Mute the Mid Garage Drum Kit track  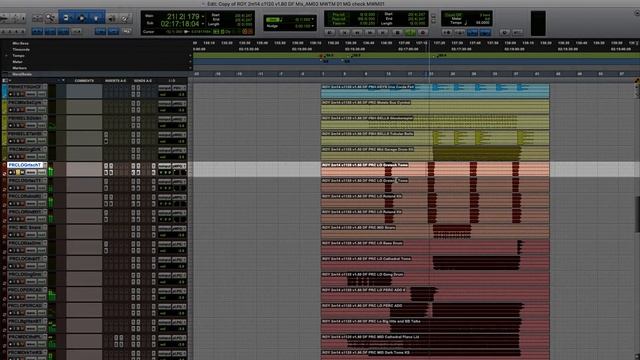click(x=22, y=157)
